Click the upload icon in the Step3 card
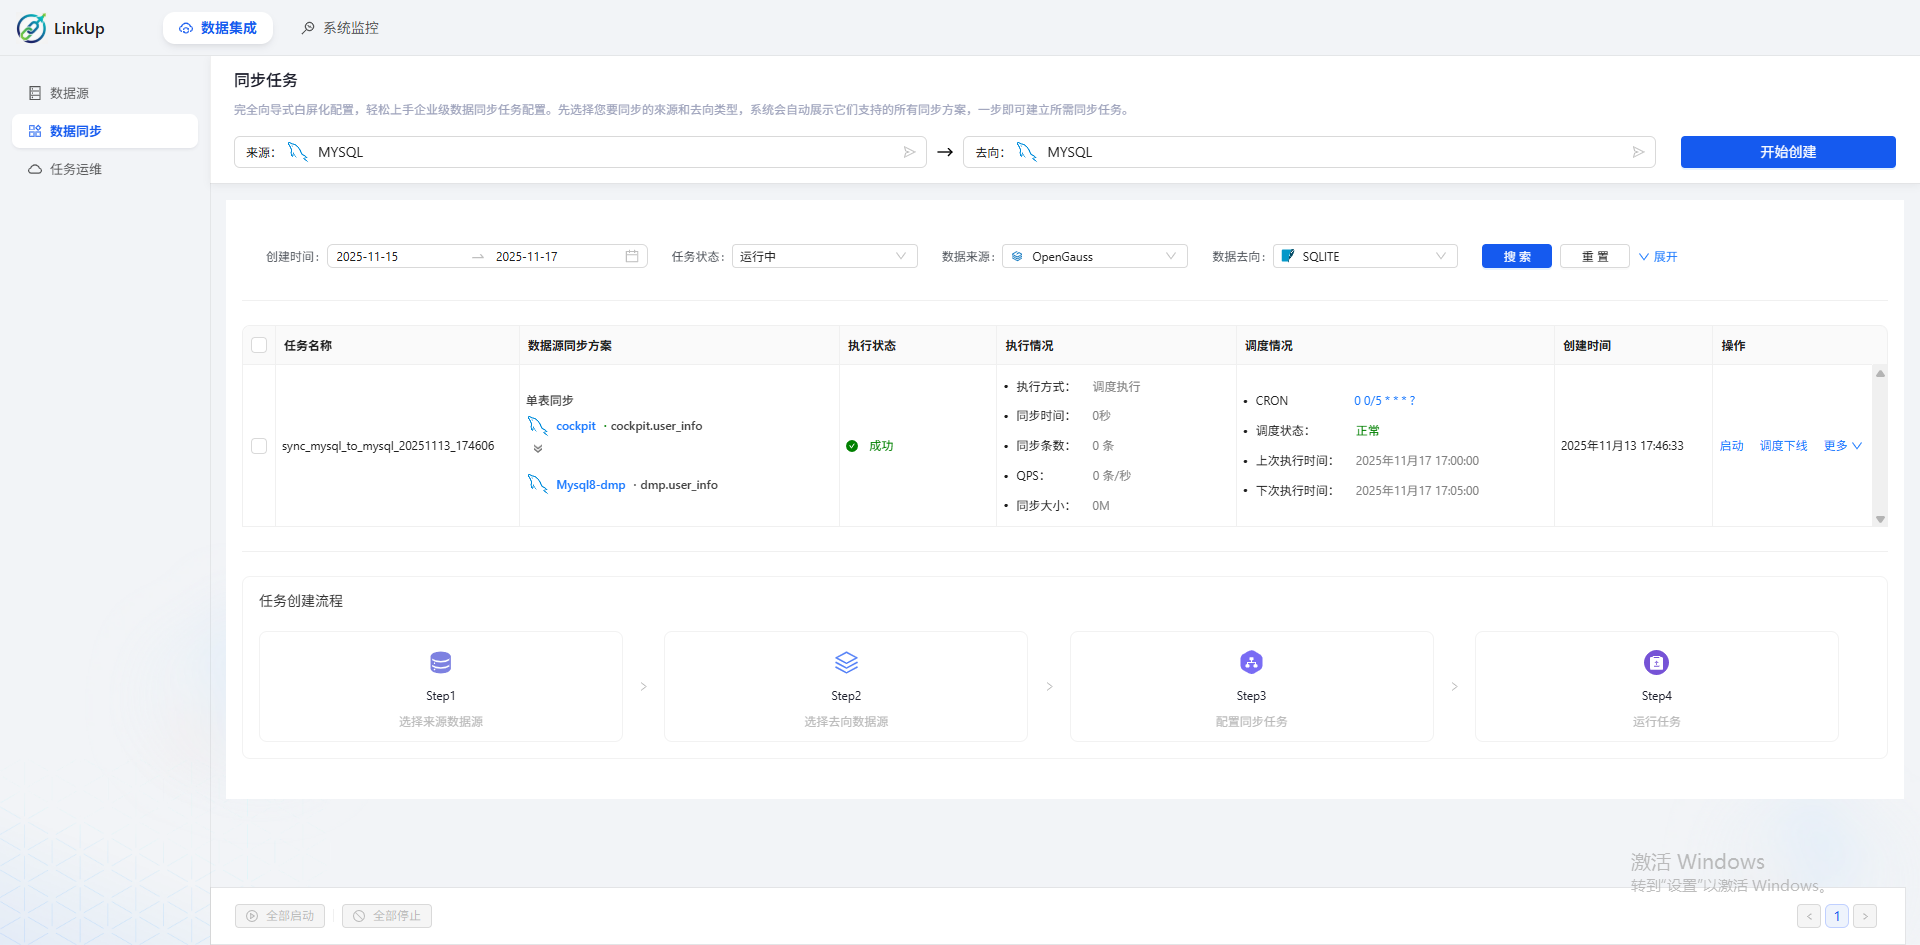 pyautogui.click(x=1251, y=662)
